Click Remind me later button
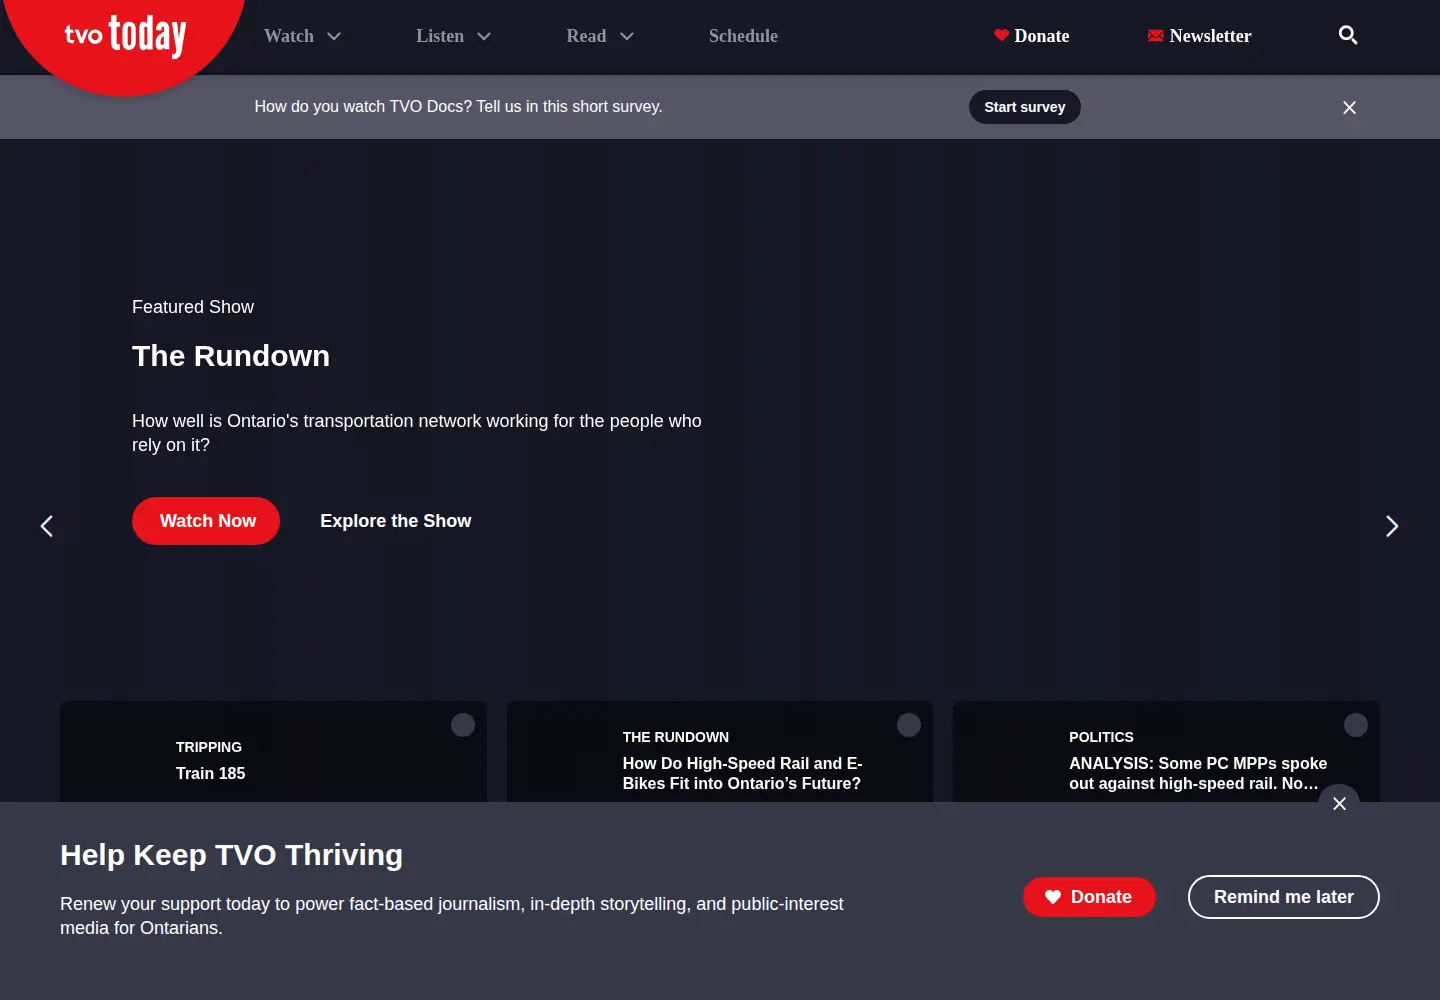Image resolution: width=1440 pixels, height=1000 pixels. (x=1284, y=897)
